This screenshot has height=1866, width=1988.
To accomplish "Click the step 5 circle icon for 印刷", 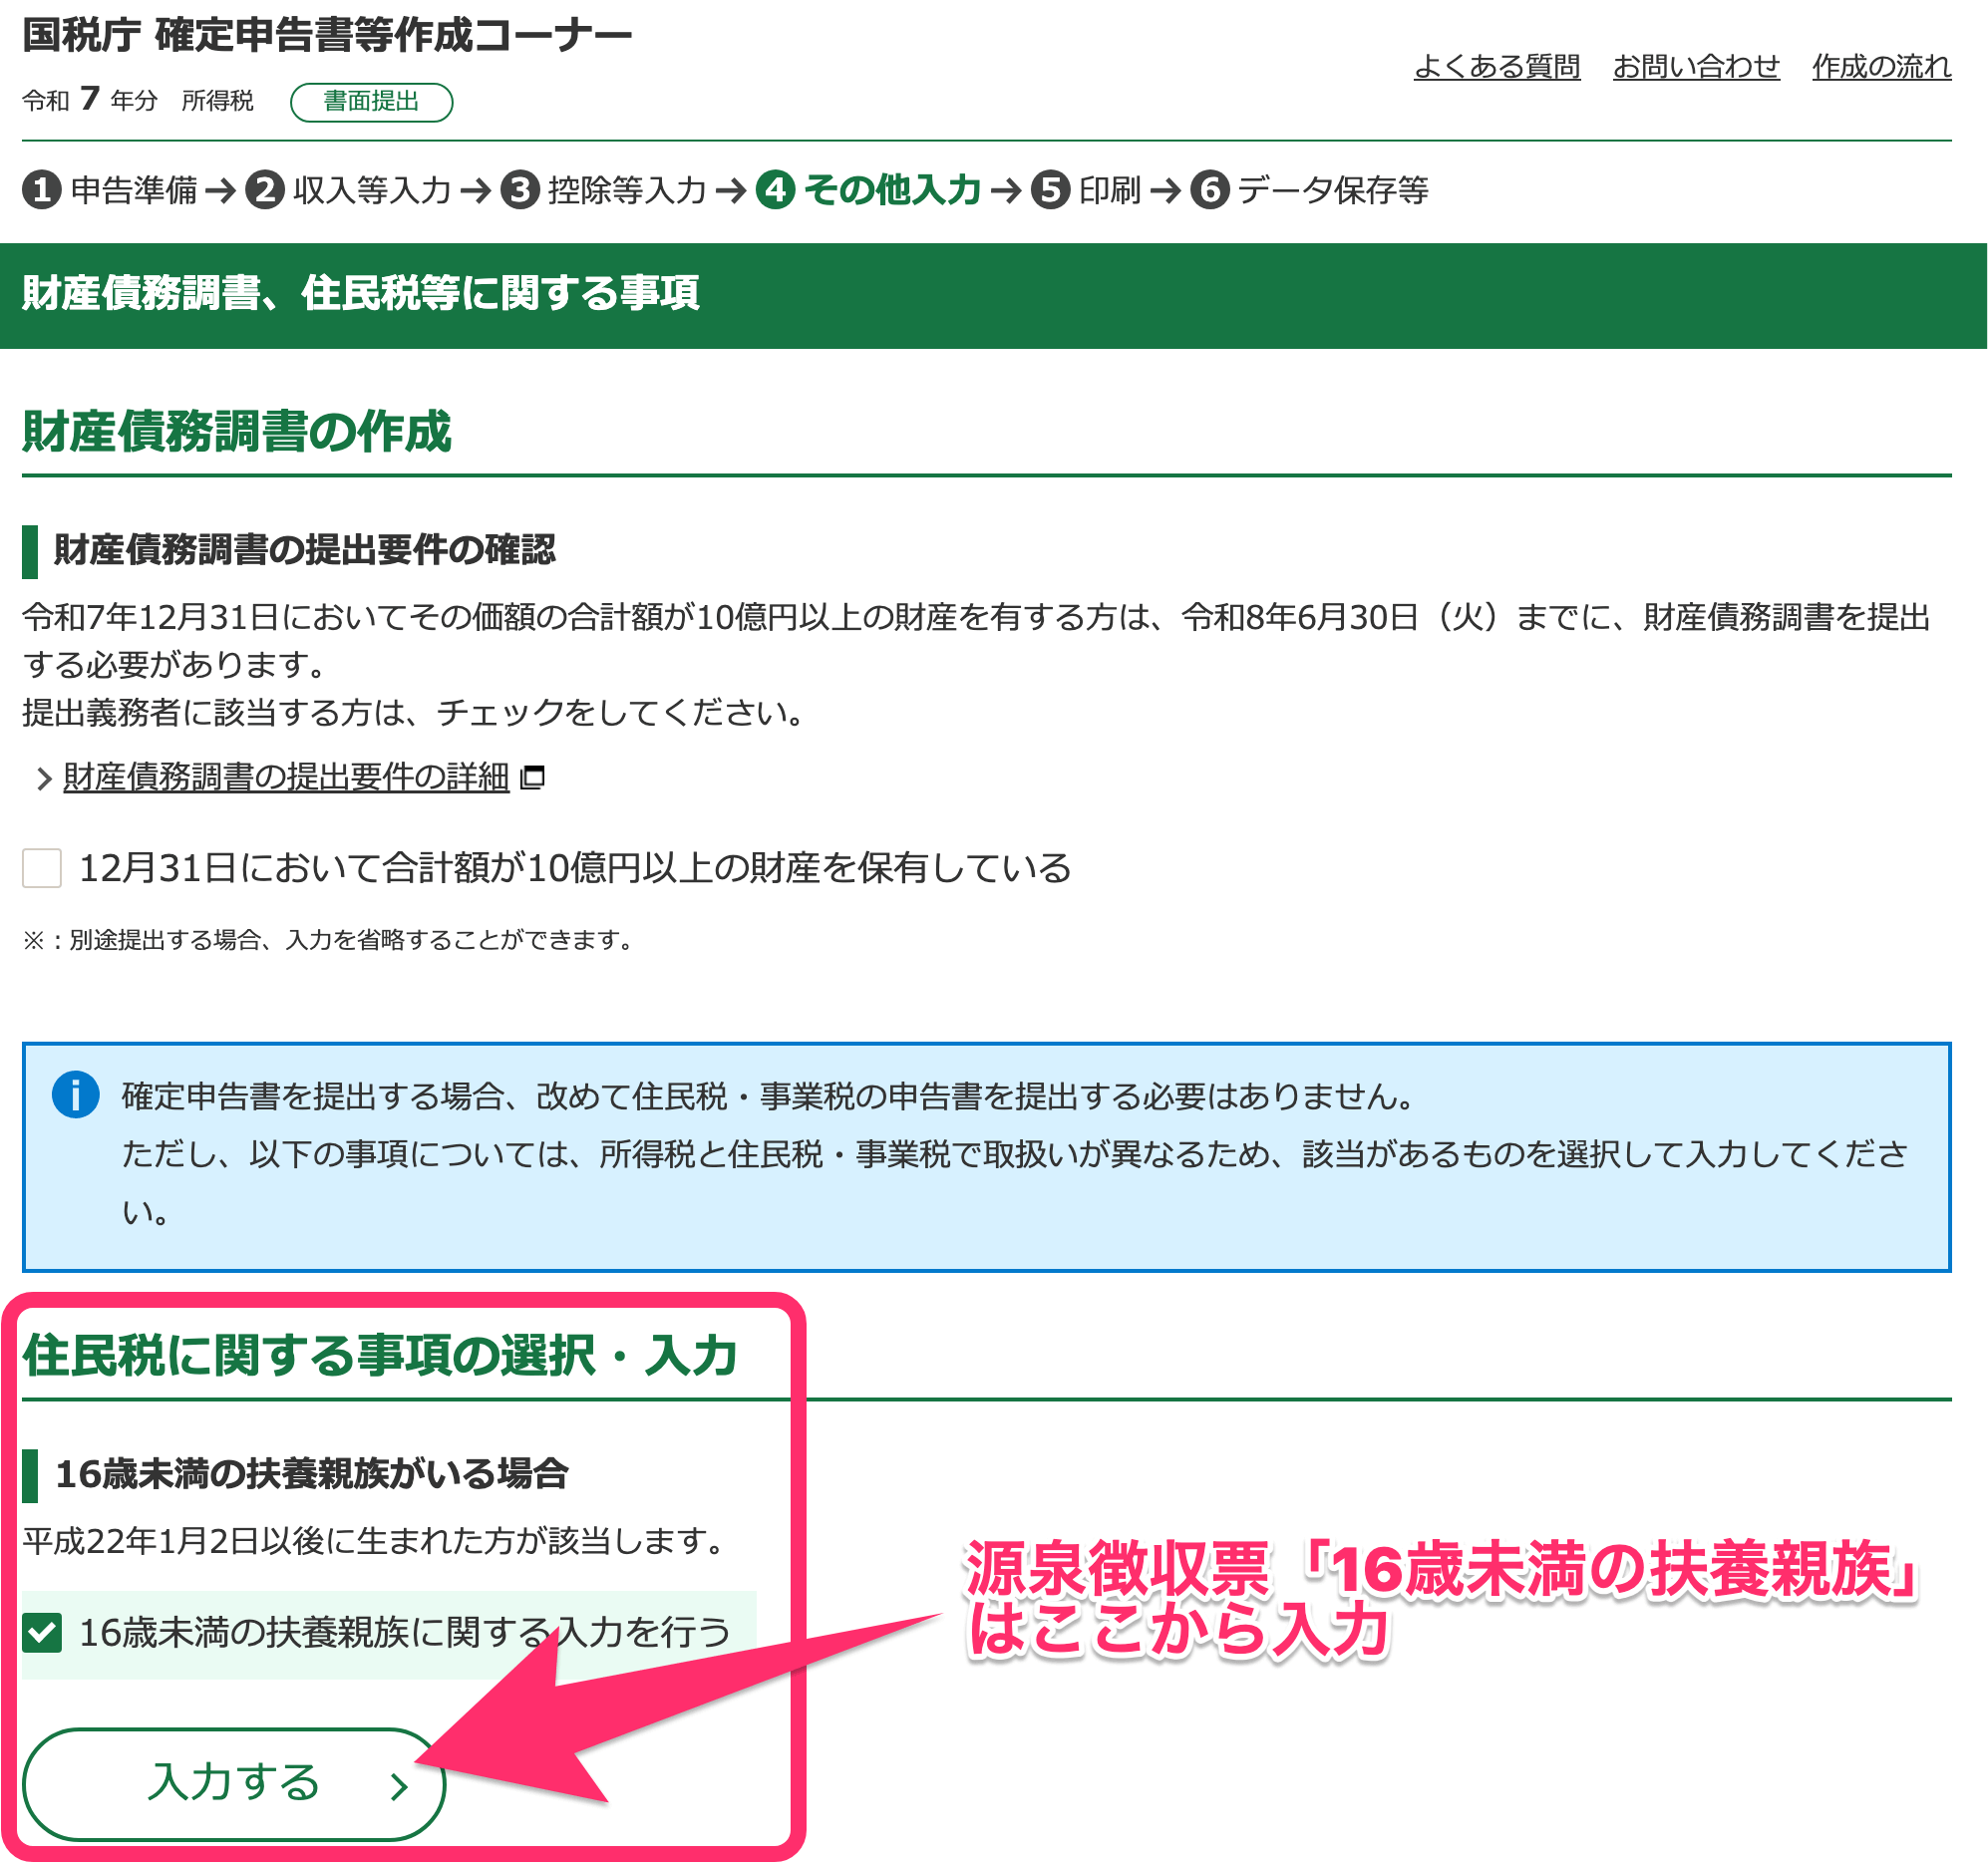I will tap(1050, 190).
